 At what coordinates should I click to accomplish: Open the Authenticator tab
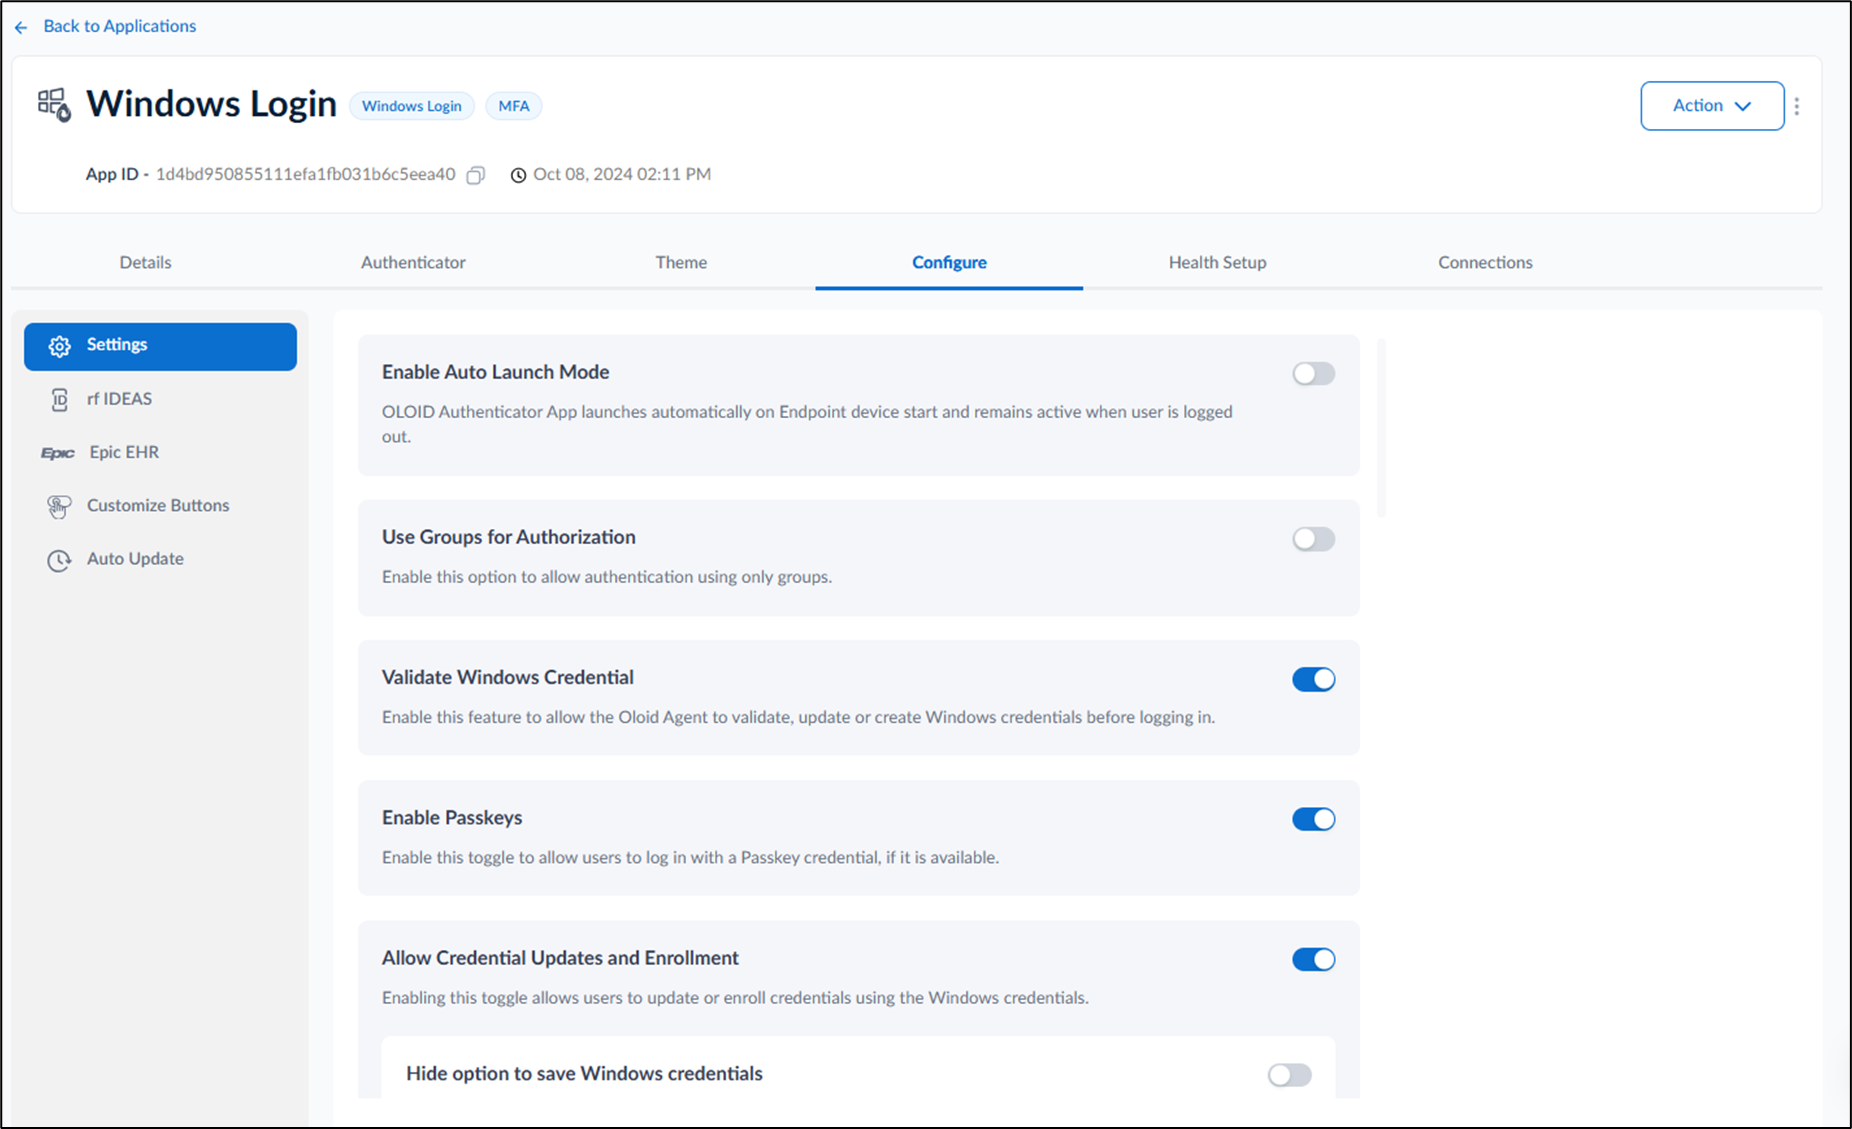(x=413, y=262)
